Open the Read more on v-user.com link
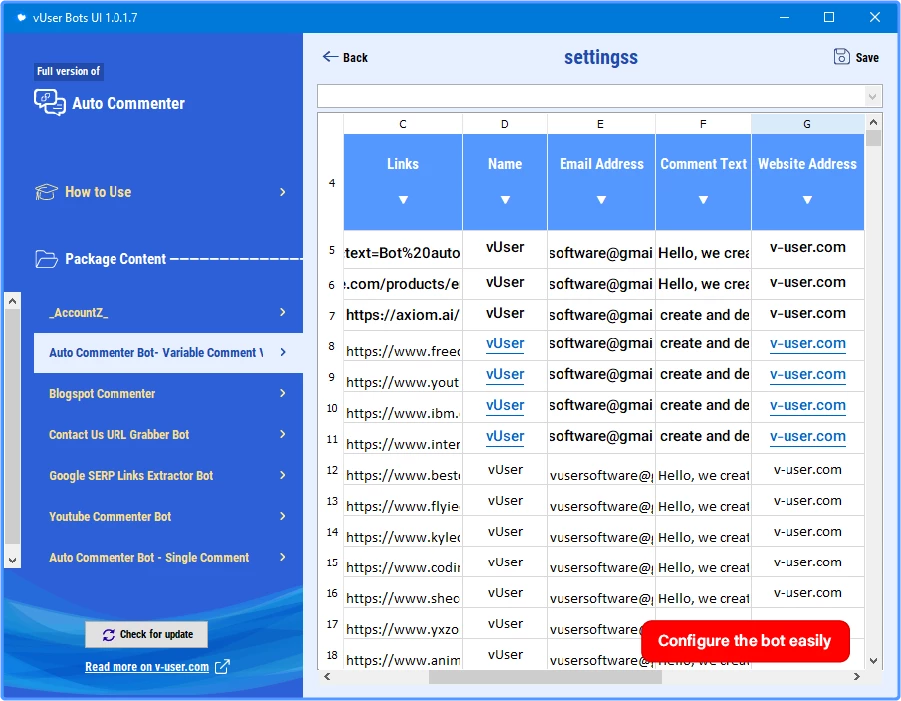The width and height of the screenshot is (901, 701). (147, 667)
